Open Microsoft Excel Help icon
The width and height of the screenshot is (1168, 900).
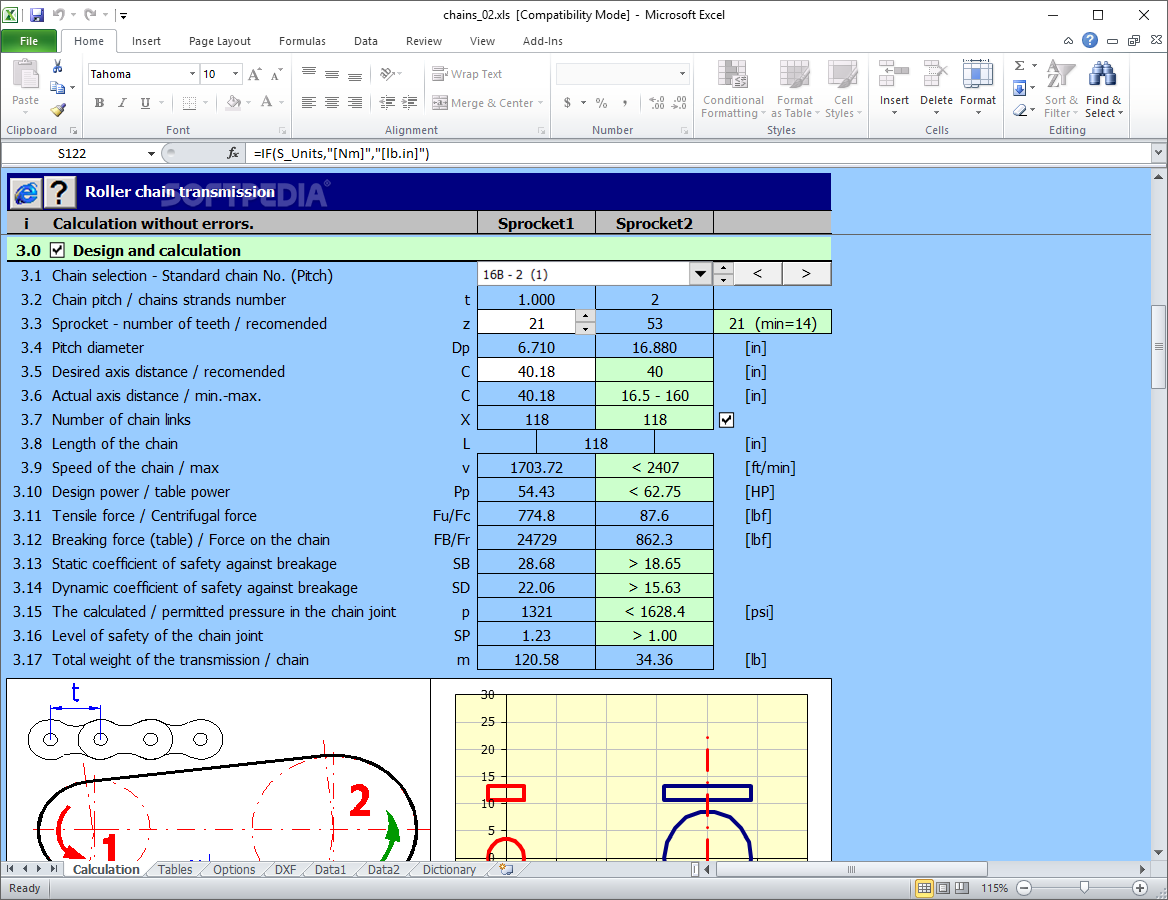[x=1090, y=40]
